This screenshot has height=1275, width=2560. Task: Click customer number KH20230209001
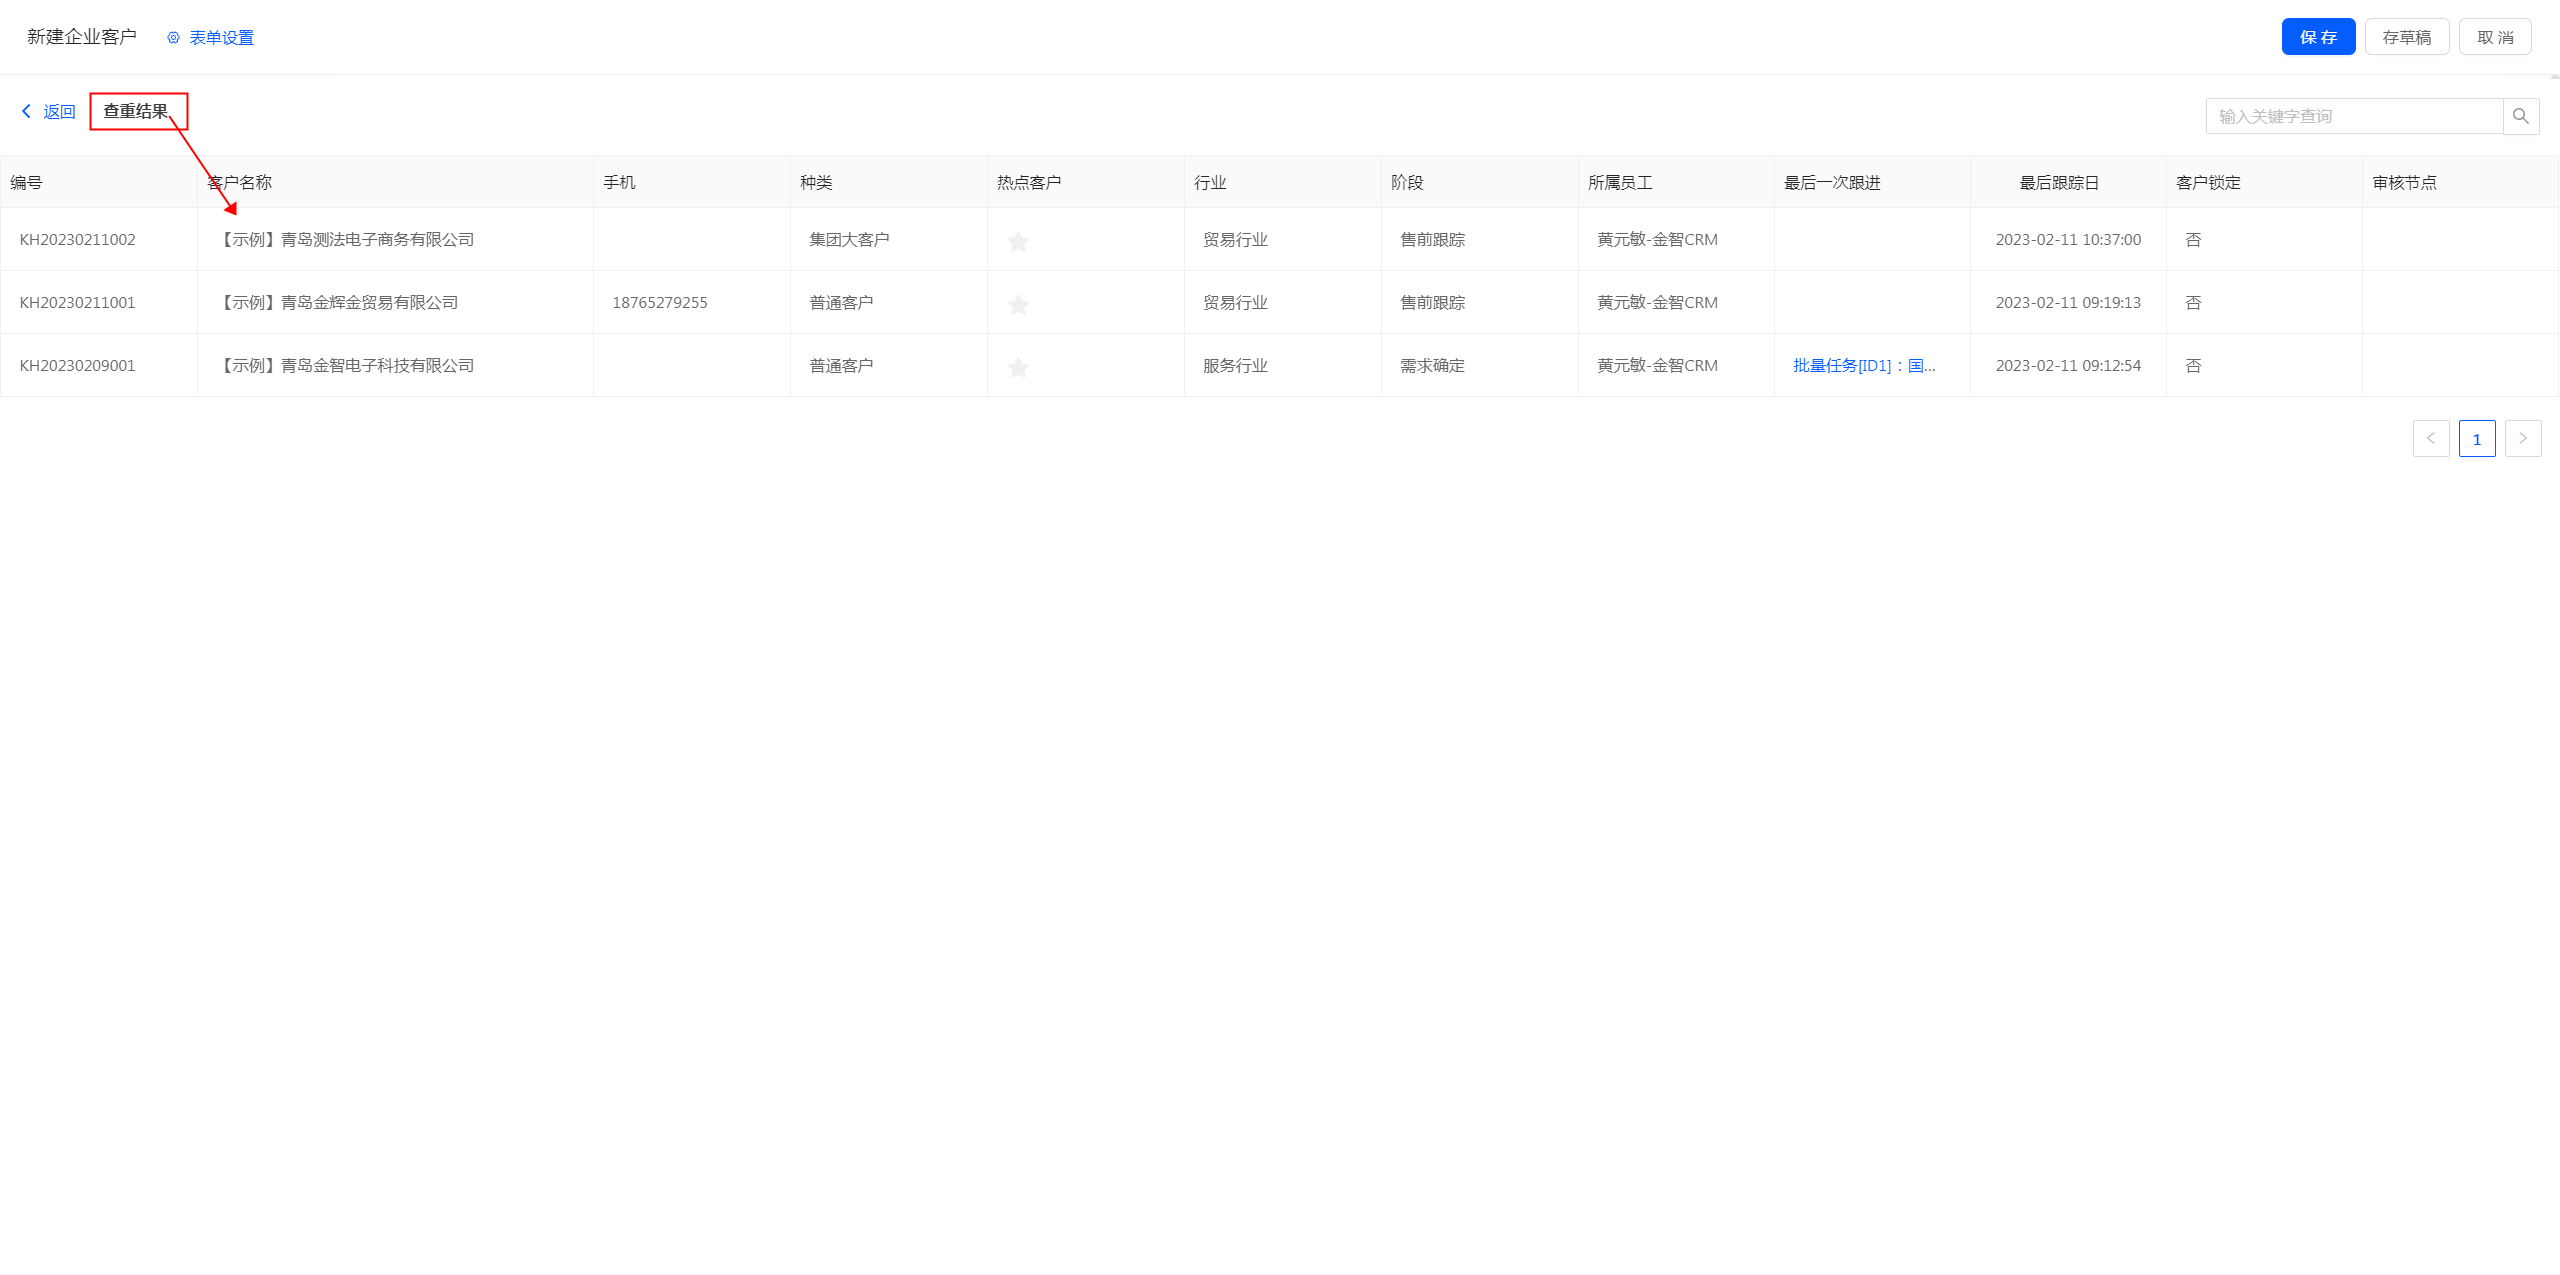[x=77, y=366]
